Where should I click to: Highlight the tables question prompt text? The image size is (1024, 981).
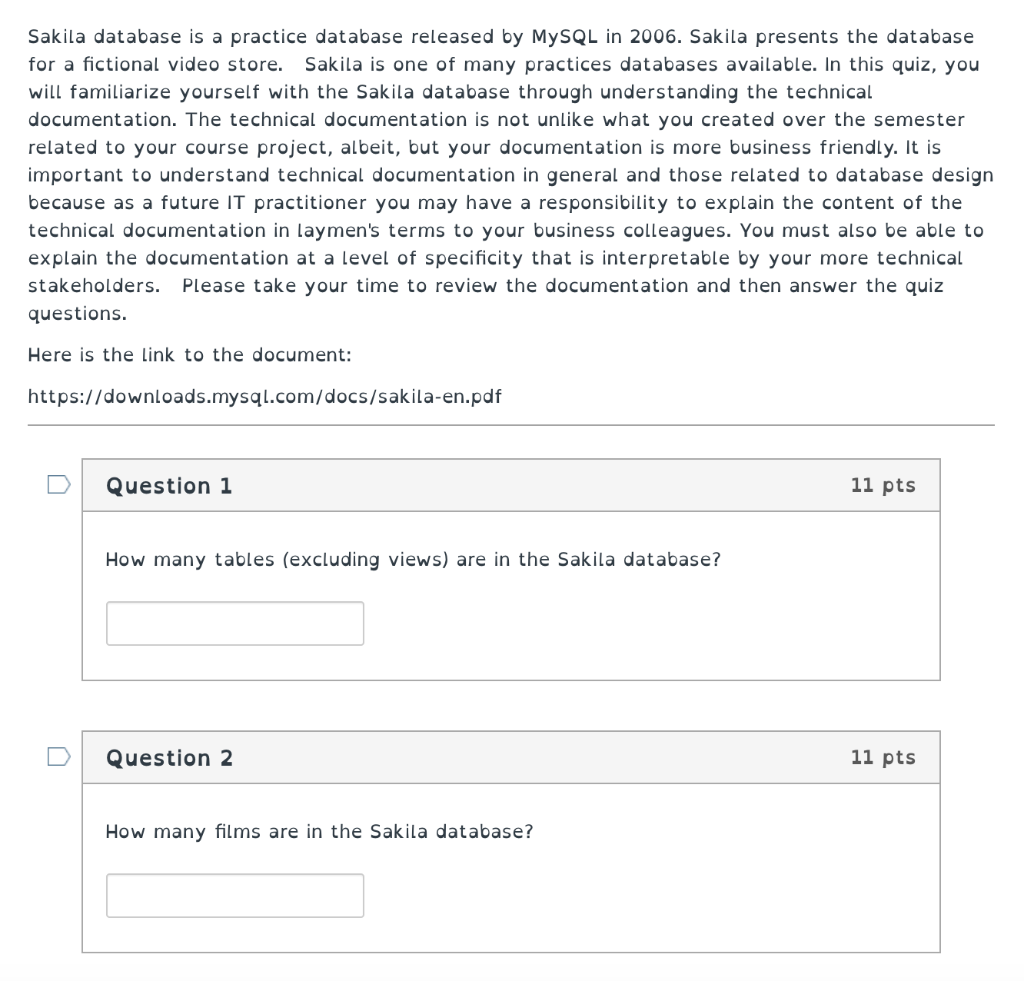coord(412,559)
